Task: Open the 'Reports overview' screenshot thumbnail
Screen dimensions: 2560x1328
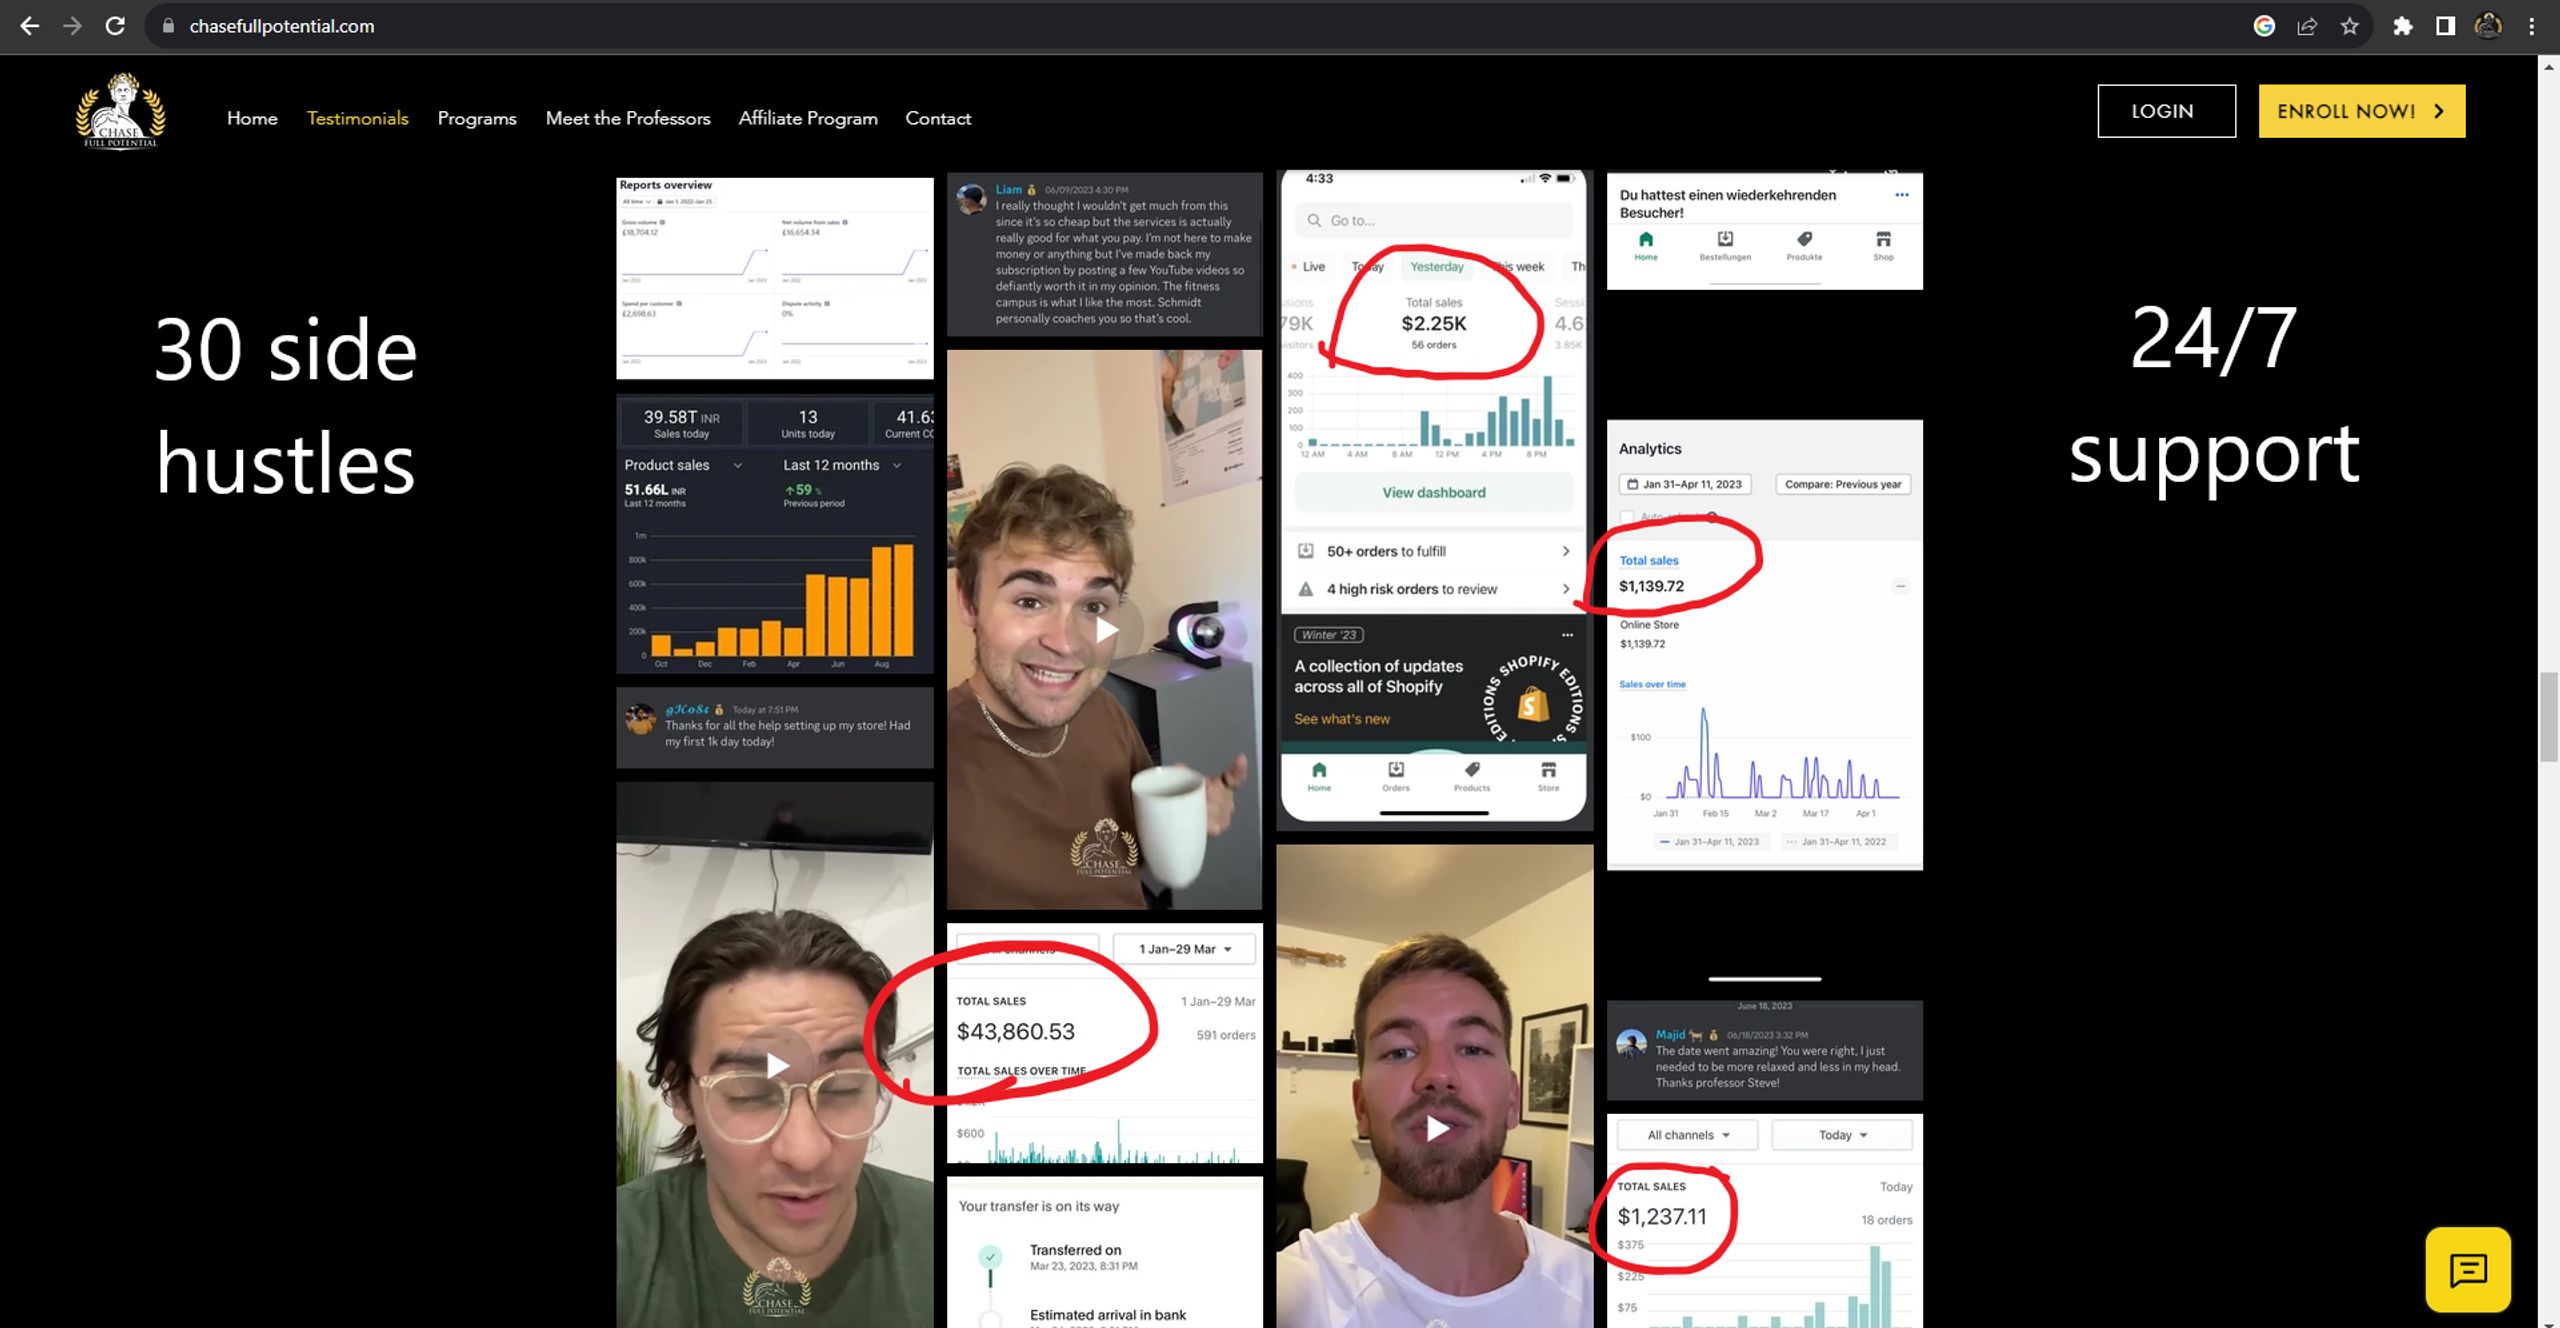Action: [775, 278]
